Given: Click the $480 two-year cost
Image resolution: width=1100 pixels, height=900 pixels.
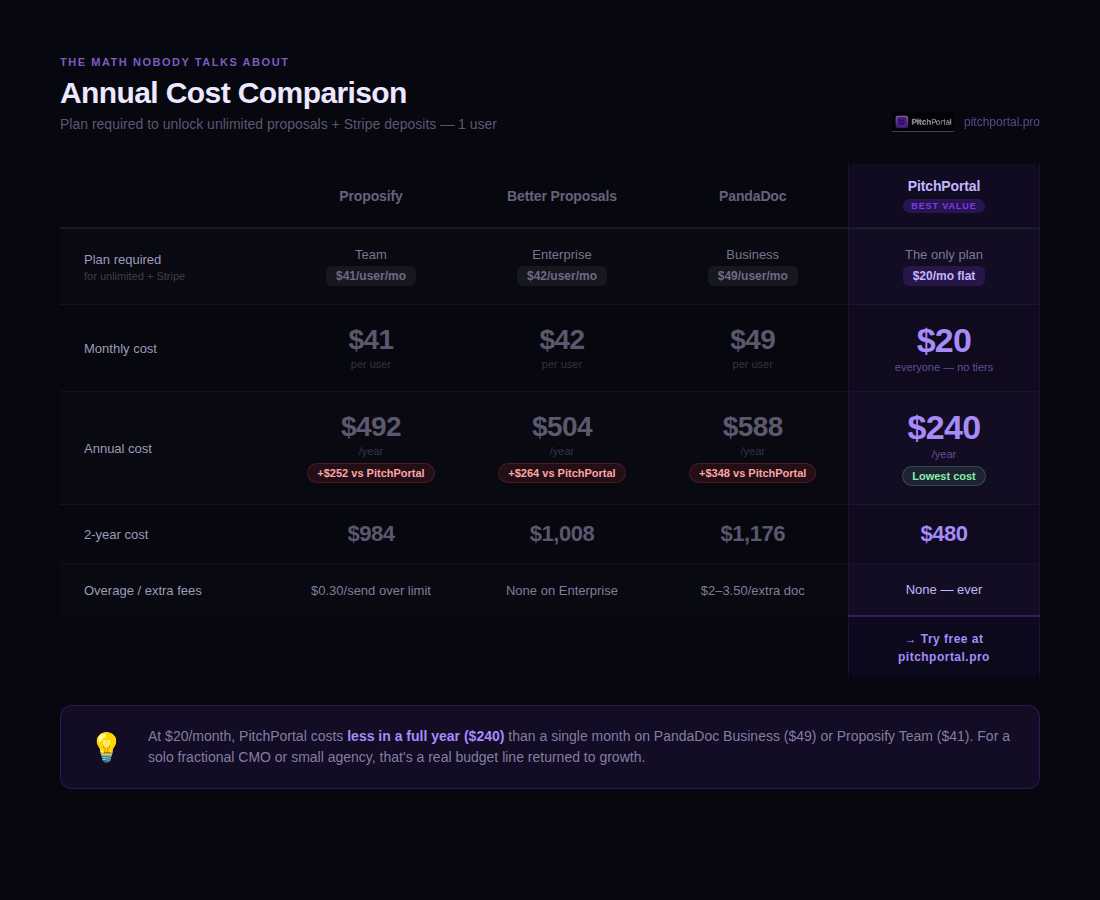Looking at the screenshot, I should pos(944,534).
